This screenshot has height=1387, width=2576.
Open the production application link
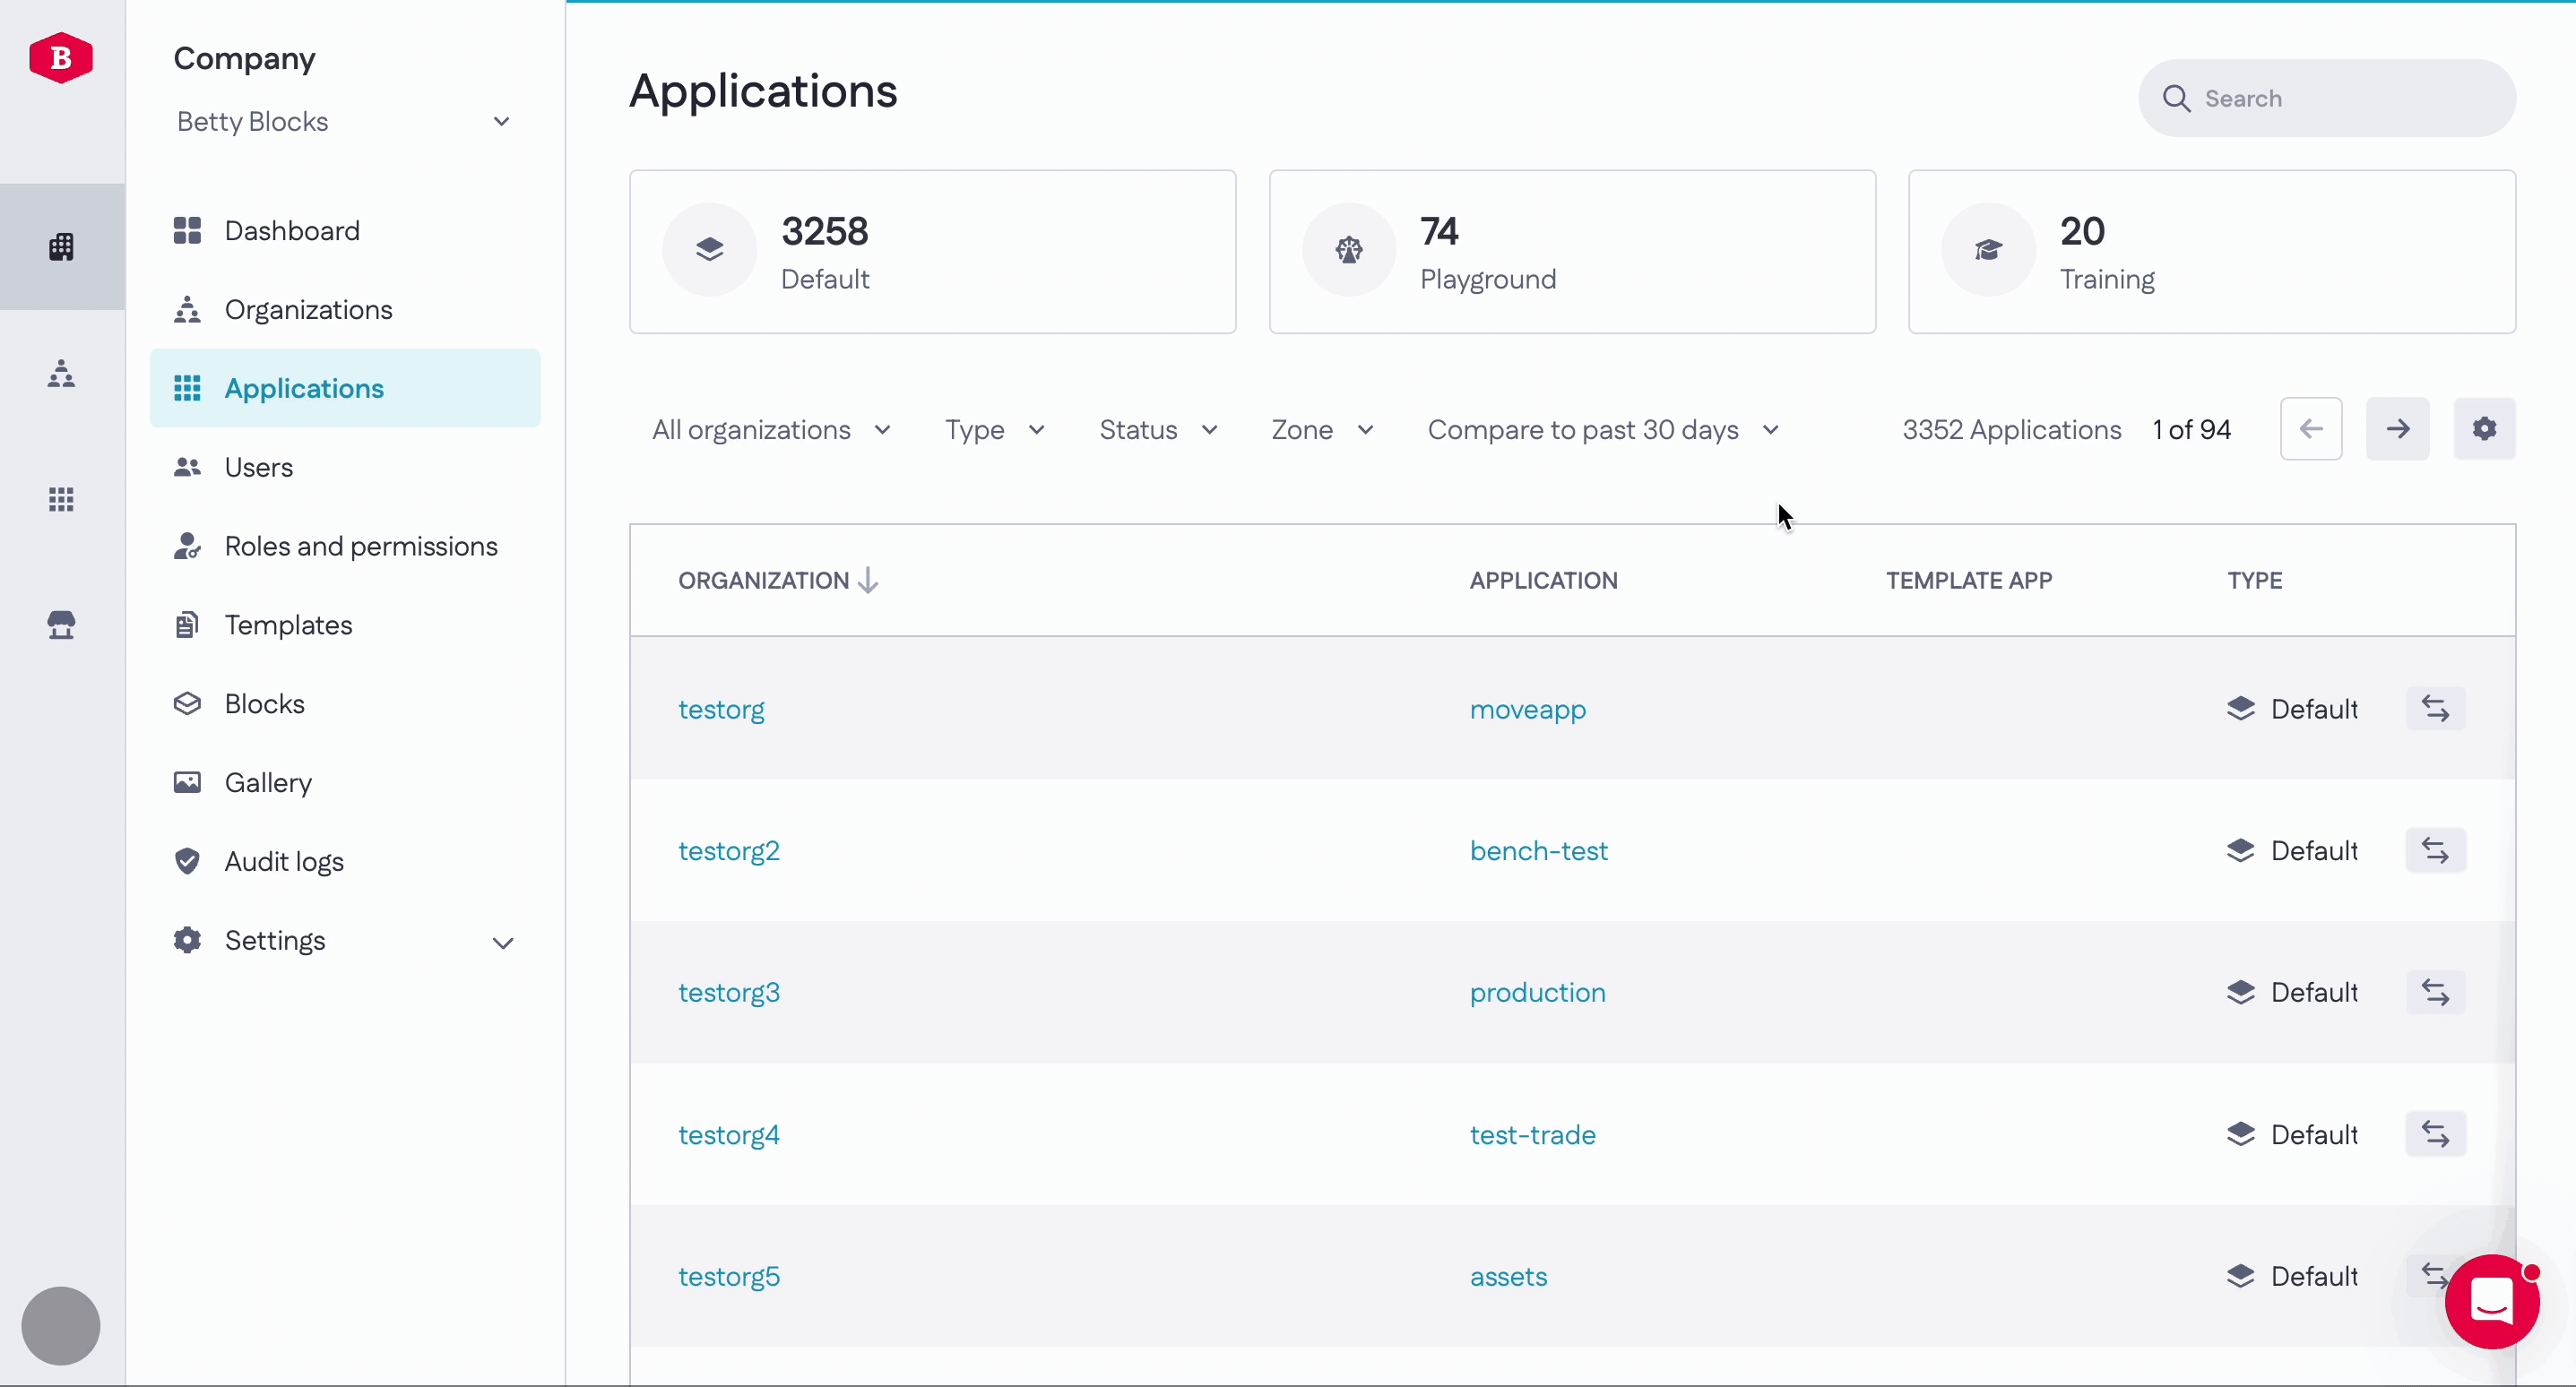pyautogui.click(x=1537, y=993)
